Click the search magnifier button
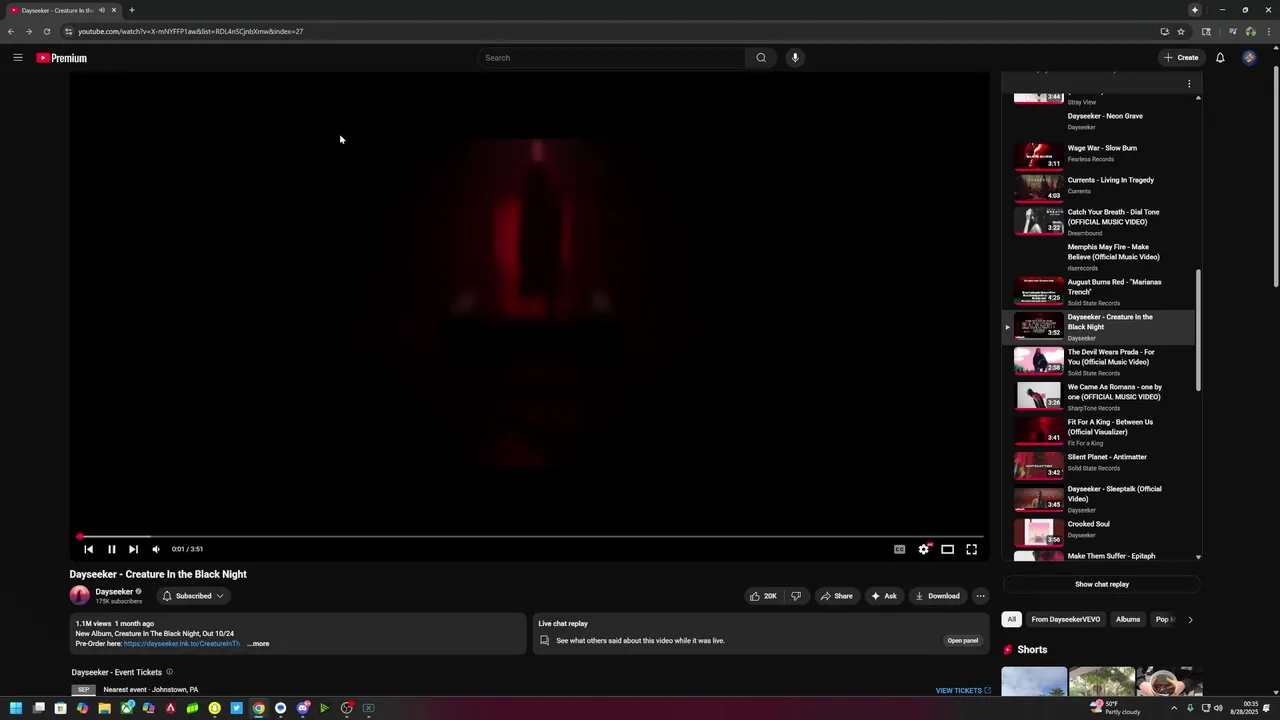 click(x=761, y=58)
